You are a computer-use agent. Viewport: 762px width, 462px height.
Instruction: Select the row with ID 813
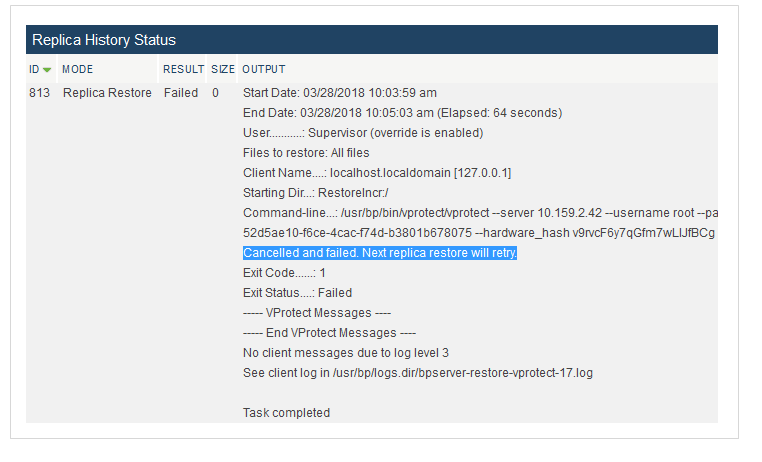372,253
